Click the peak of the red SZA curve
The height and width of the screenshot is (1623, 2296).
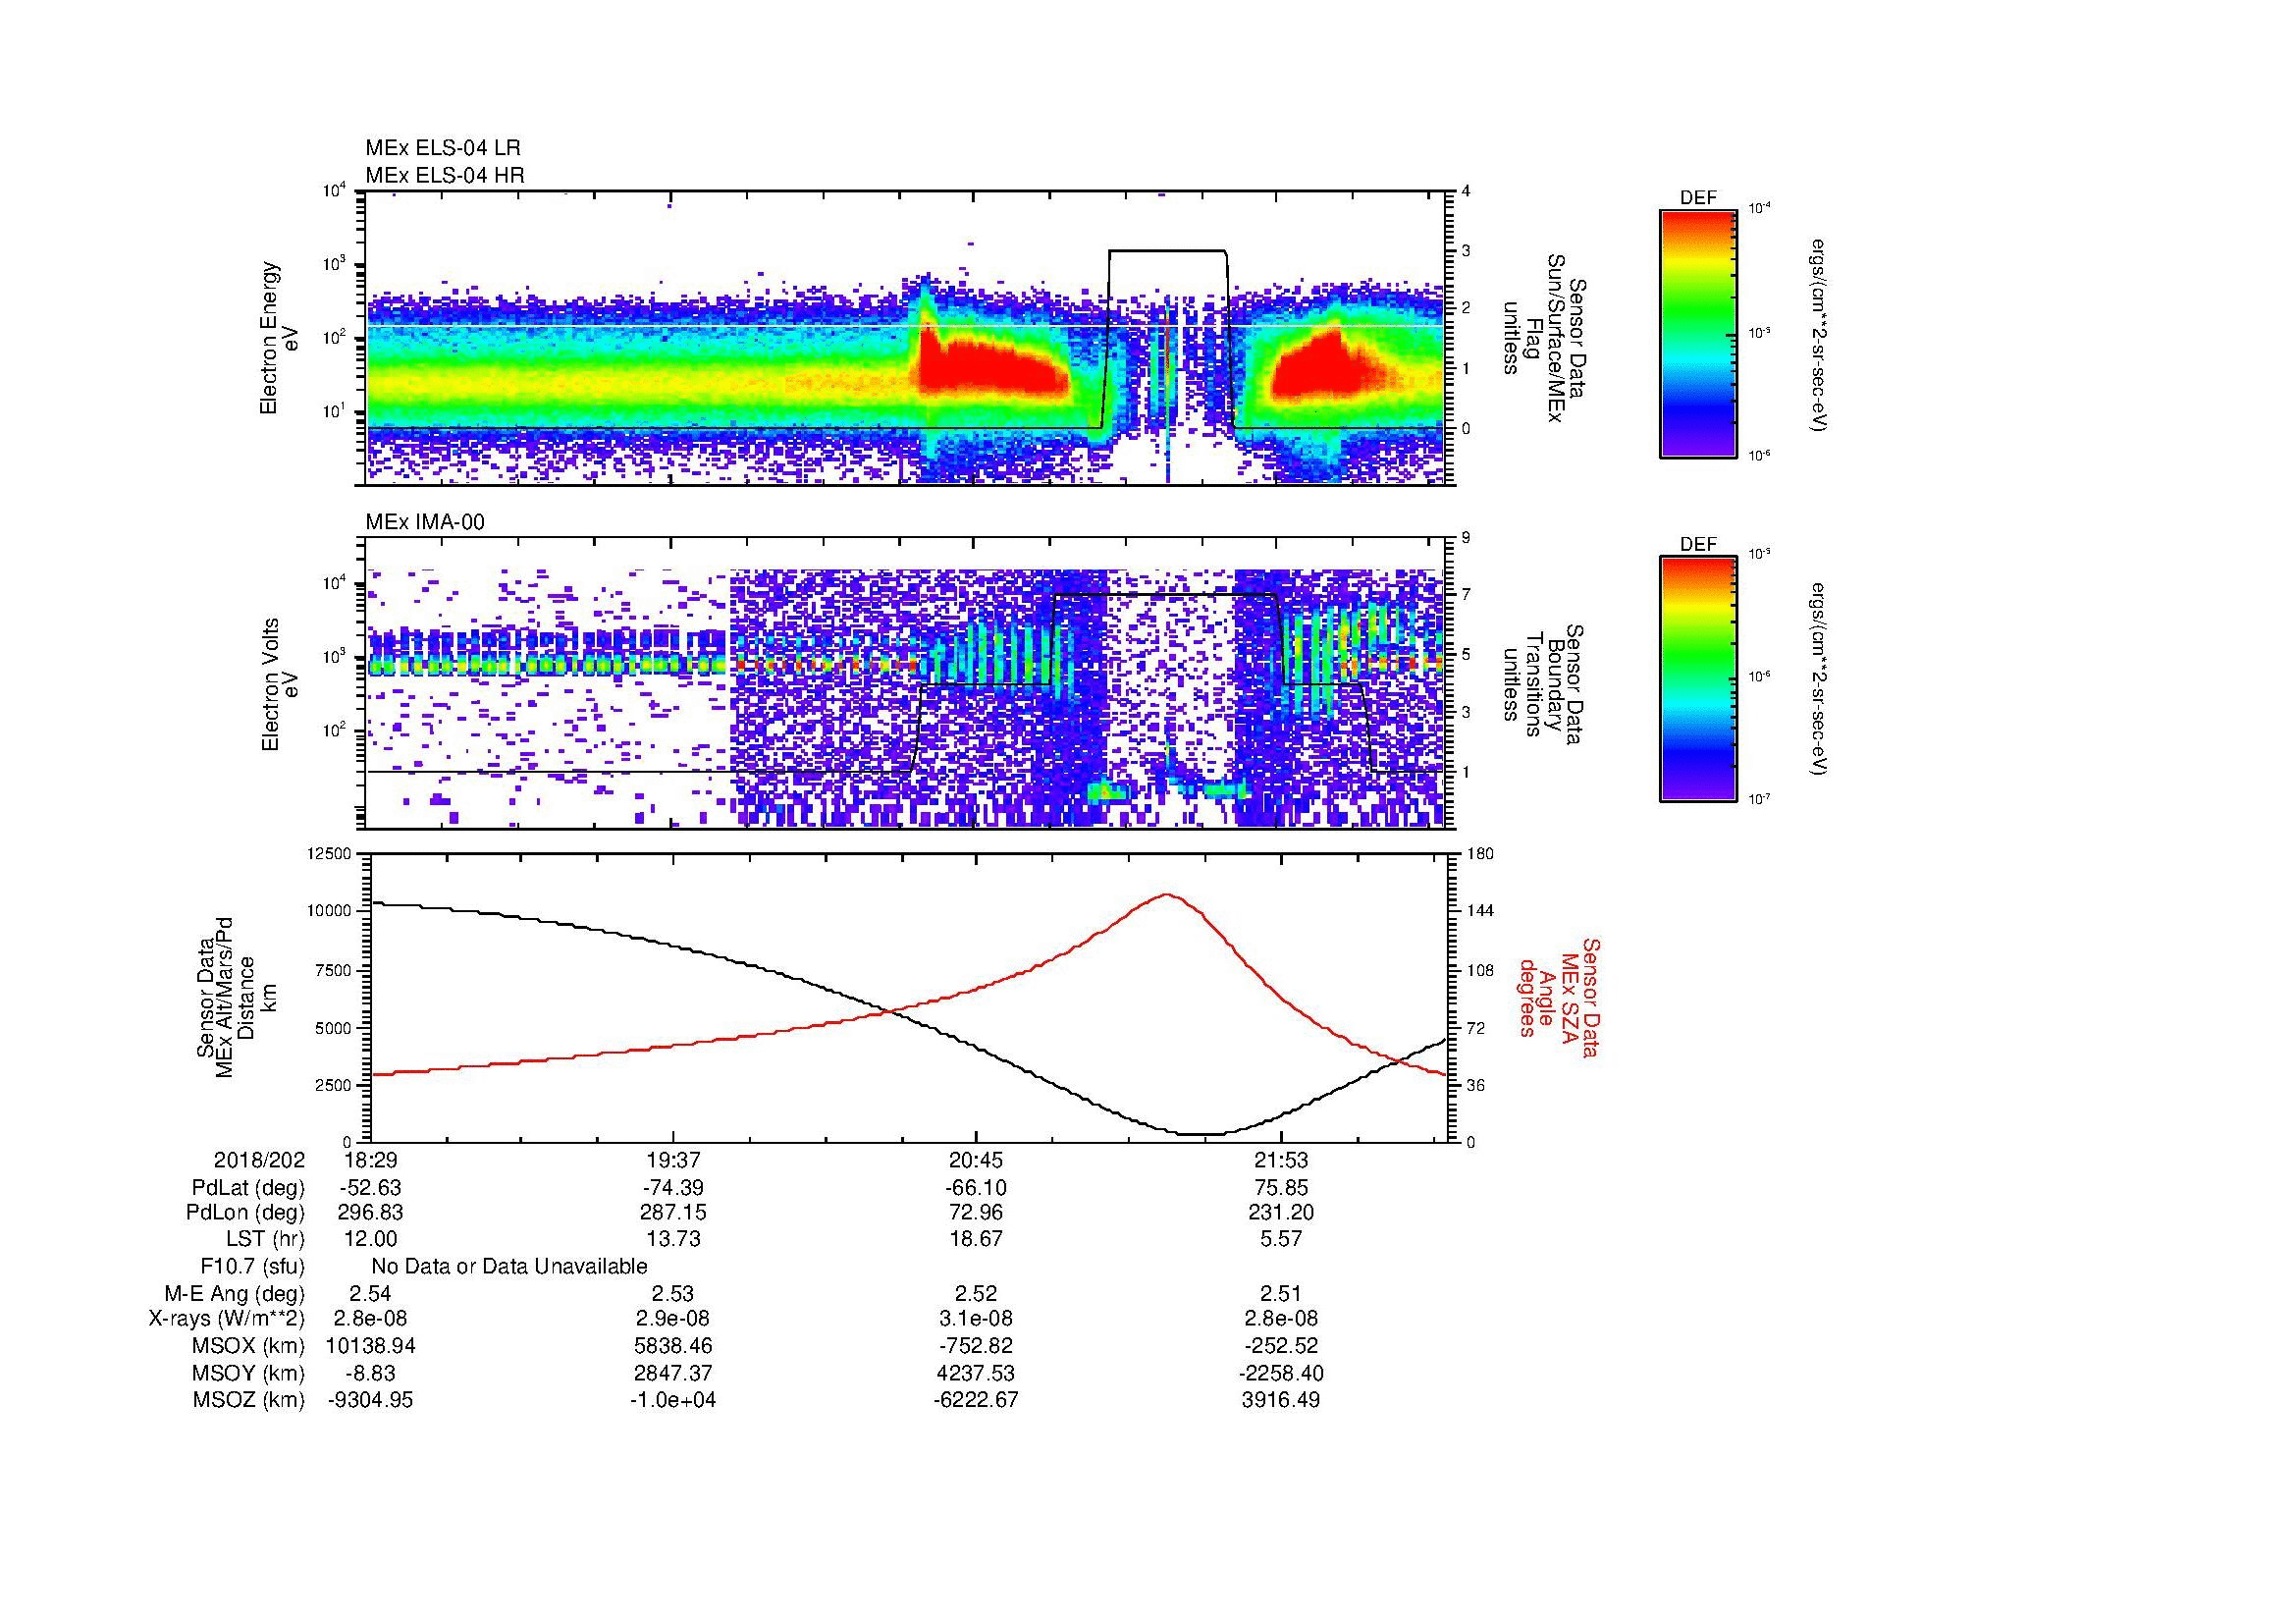(1167, 895)
